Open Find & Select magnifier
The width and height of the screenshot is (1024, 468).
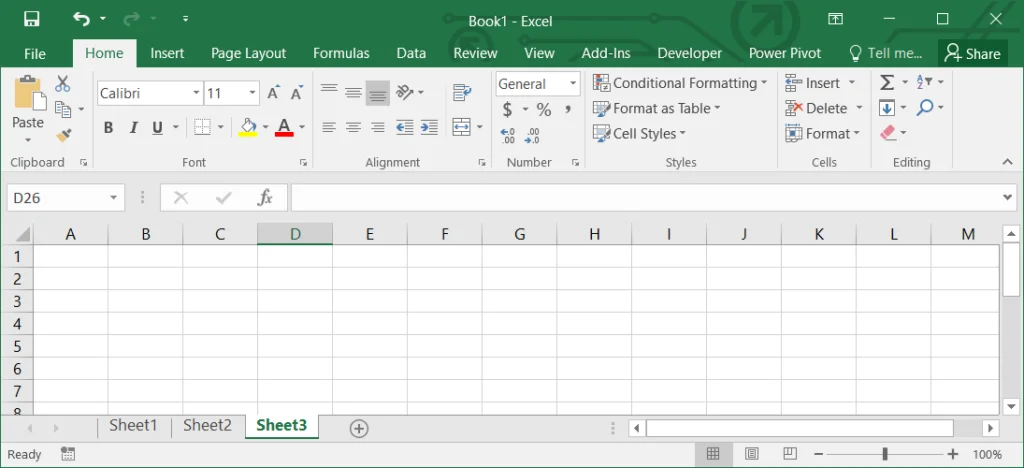(925, 108)
